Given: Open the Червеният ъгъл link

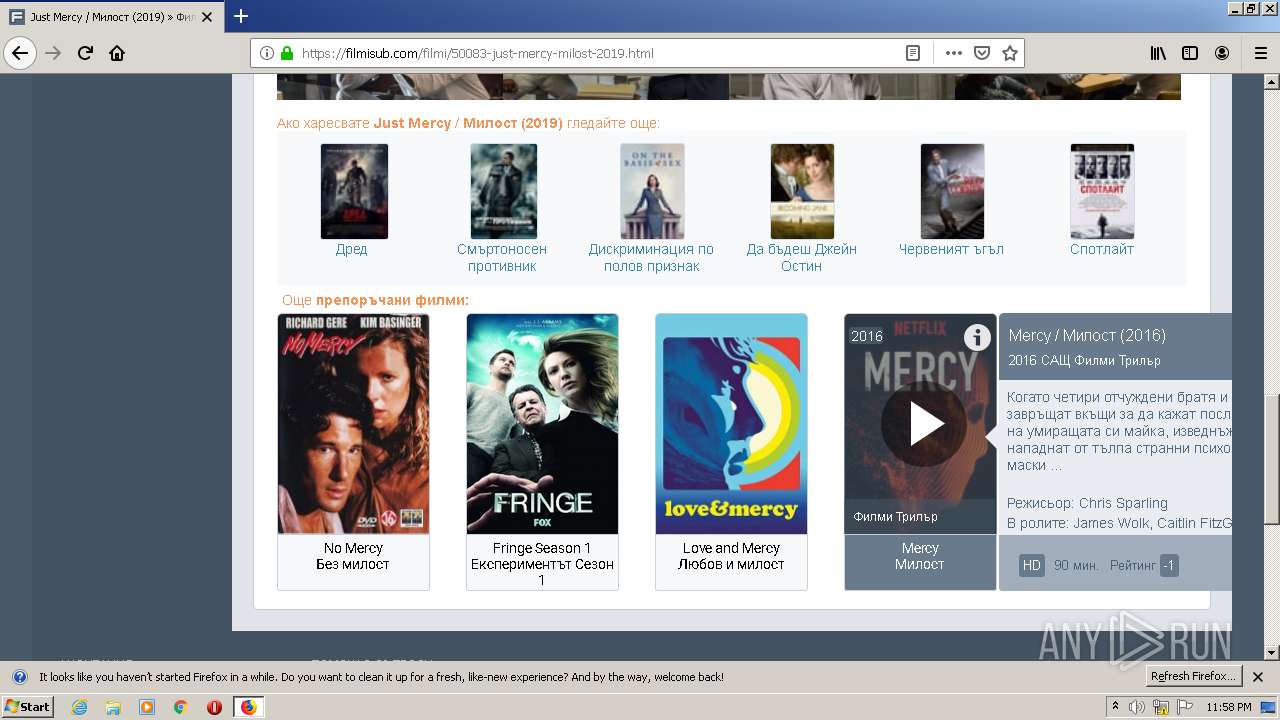Looking at the screenshot, I should point(951,249).
